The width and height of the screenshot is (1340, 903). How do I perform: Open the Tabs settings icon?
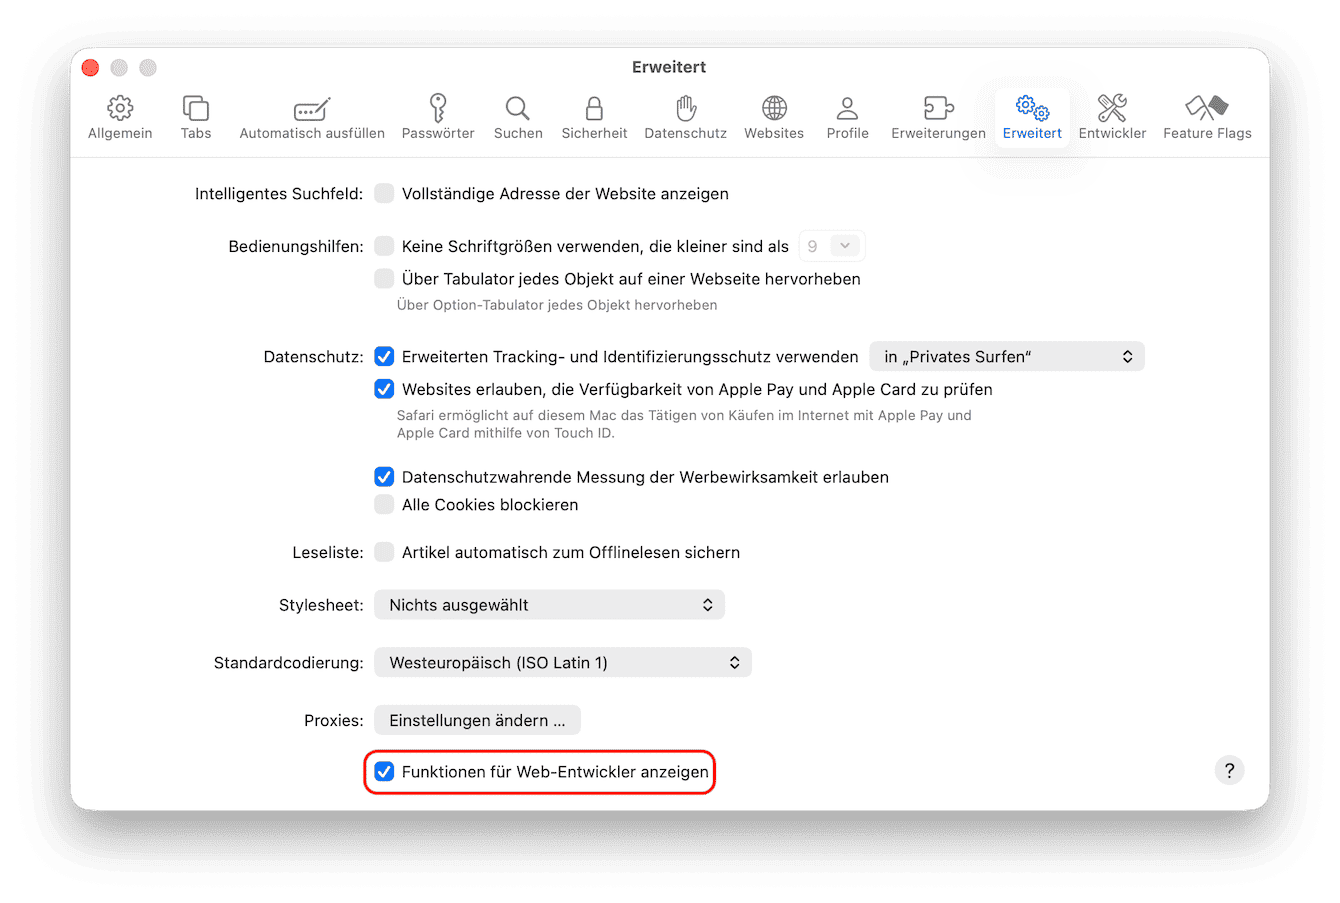196,117
